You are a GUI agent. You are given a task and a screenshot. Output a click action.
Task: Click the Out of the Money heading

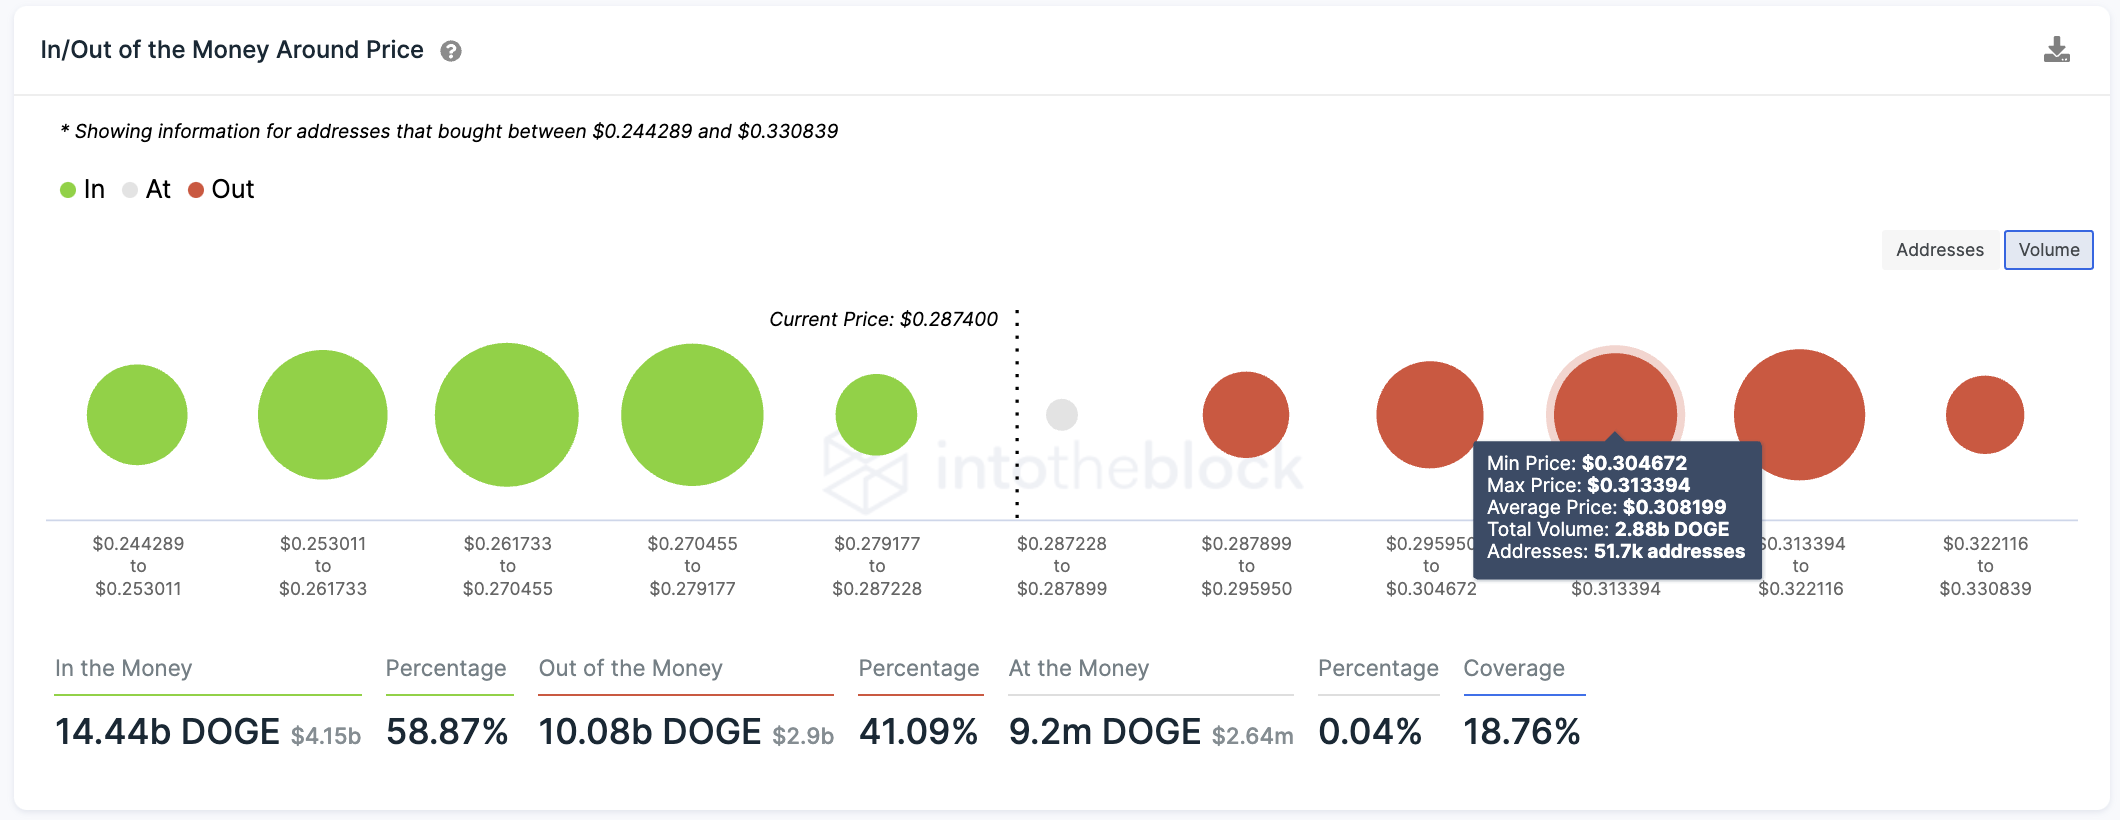tap(631, 668)
